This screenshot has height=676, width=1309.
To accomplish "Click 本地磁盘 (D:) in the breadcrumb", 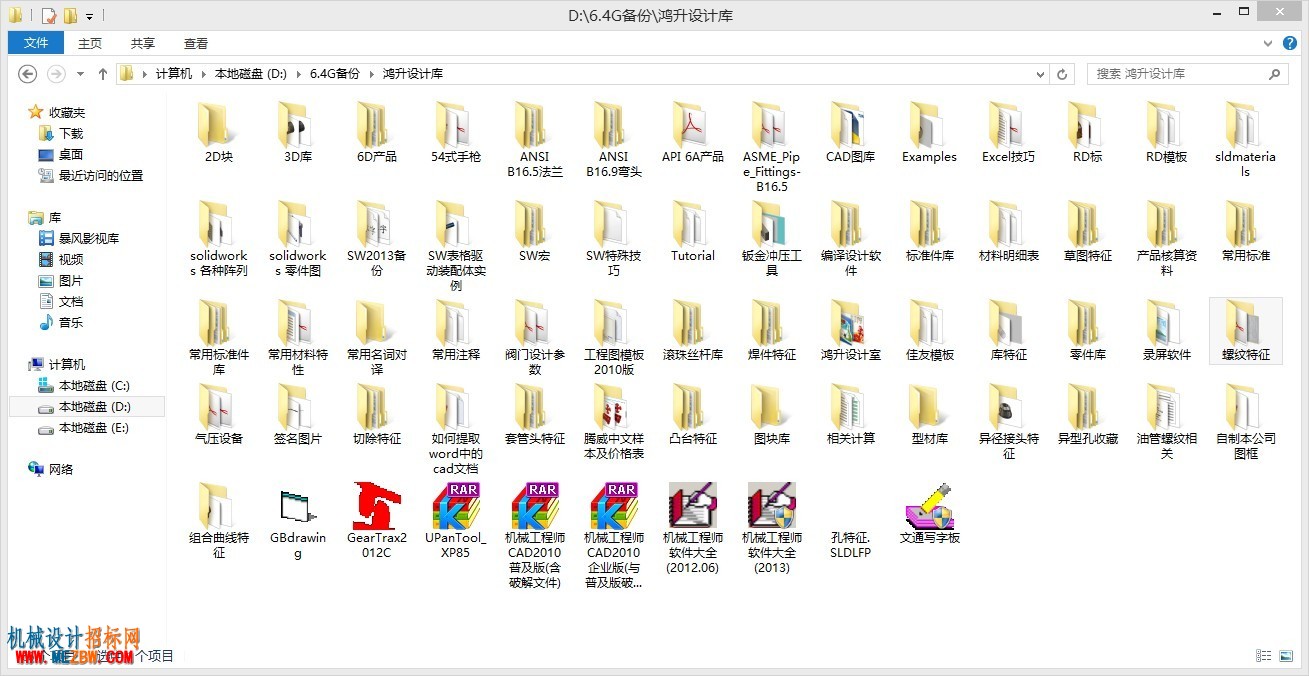I will coord(251,74).
